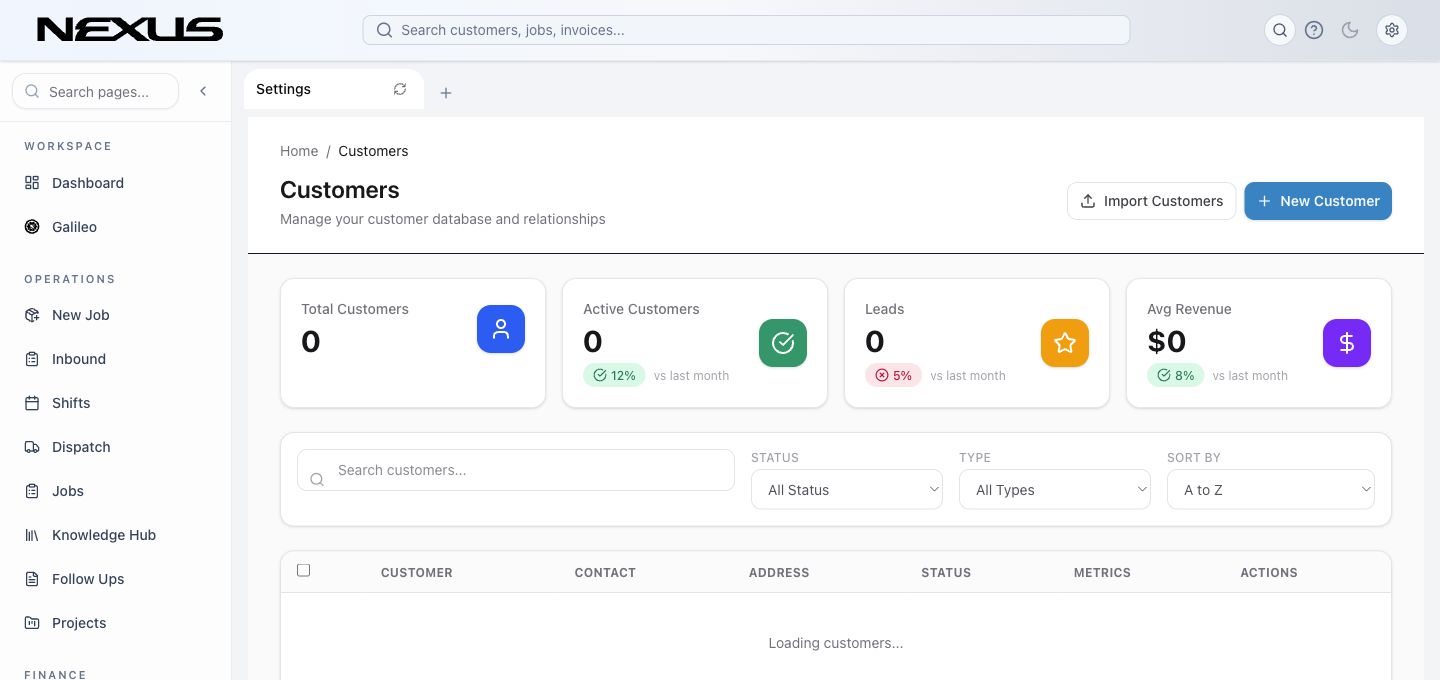Open the Sort By A to Z dropdown
The image size is (1440, 680).
(x=1271, y=490)
